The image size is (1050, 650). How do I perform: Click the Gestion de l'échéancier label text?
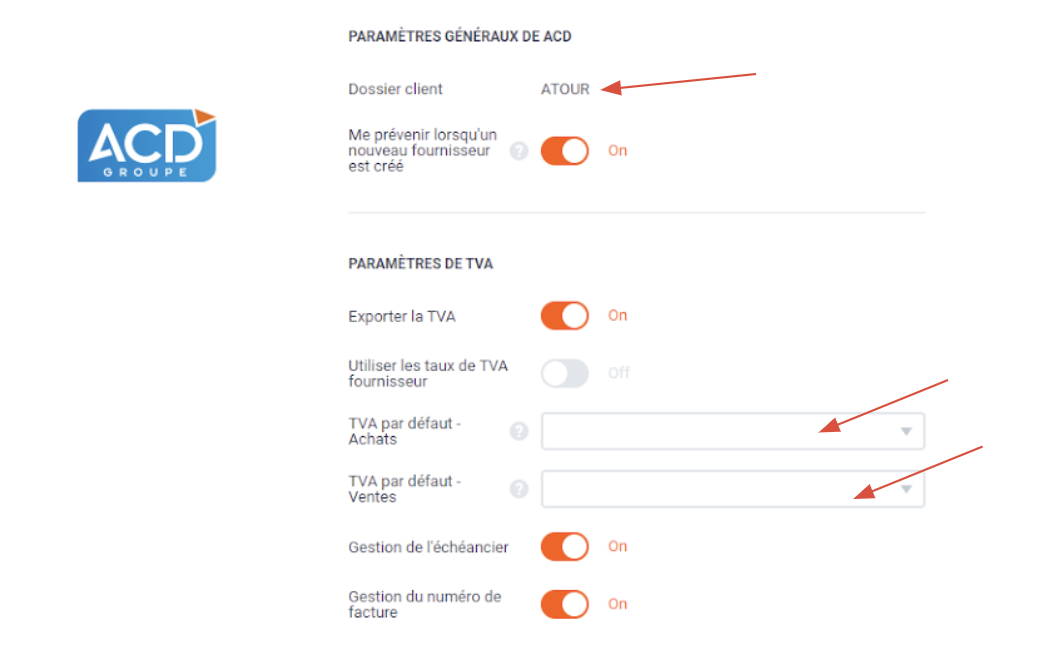coord(429,547)
